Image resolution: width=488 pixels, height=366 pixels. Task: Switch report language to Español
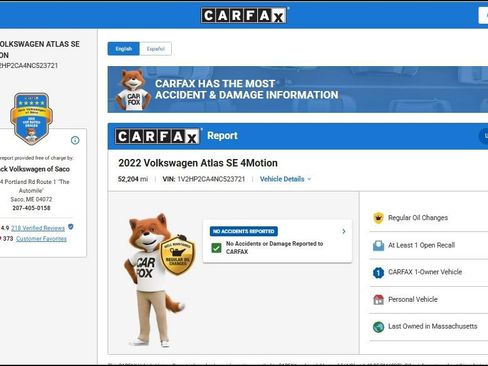(x=155, y=49)
